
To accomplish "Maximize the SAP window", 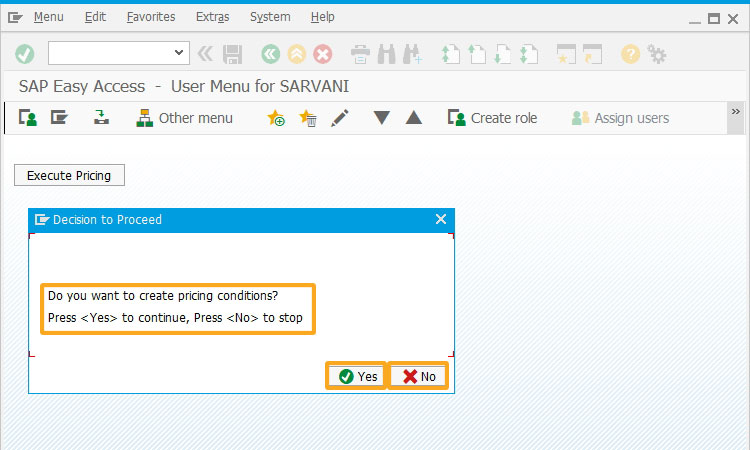I will [714, 19].
